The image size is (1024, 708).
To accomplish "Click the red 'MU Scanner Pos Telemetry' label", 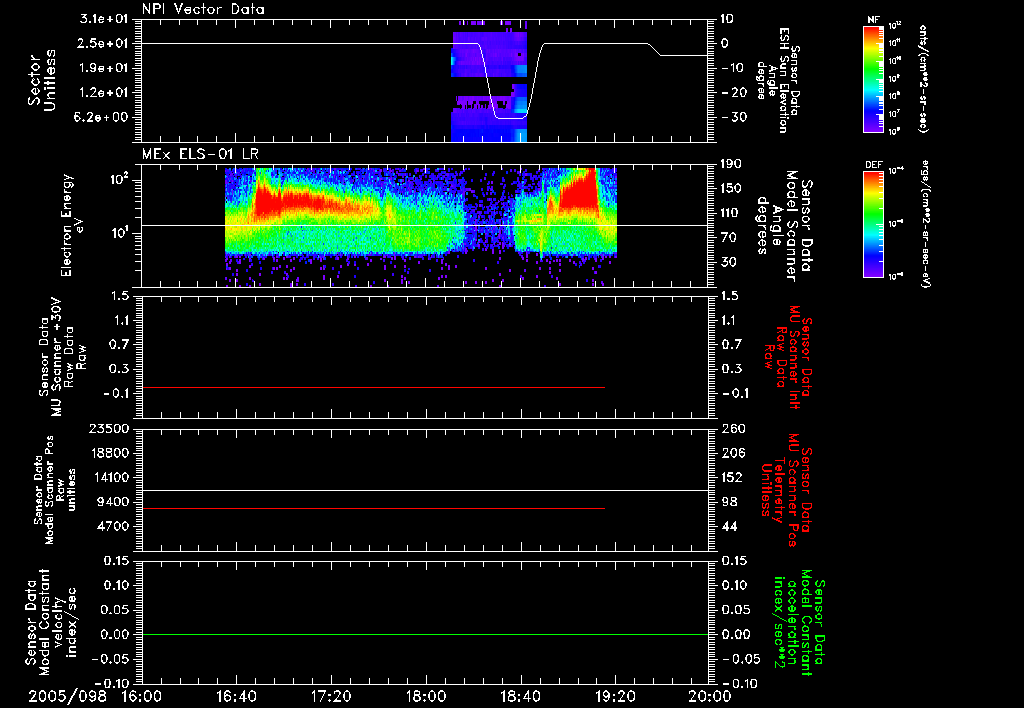I will (788, 490).
